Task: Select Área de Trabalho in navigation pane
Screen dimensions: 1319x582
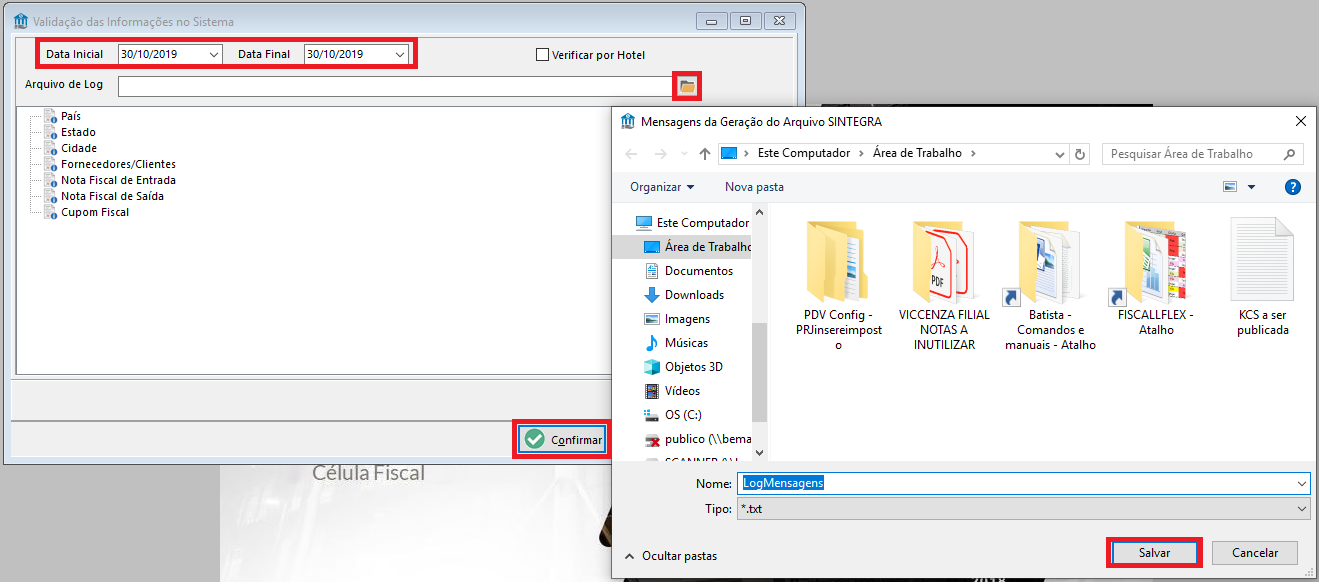Action: pos(697,247)
